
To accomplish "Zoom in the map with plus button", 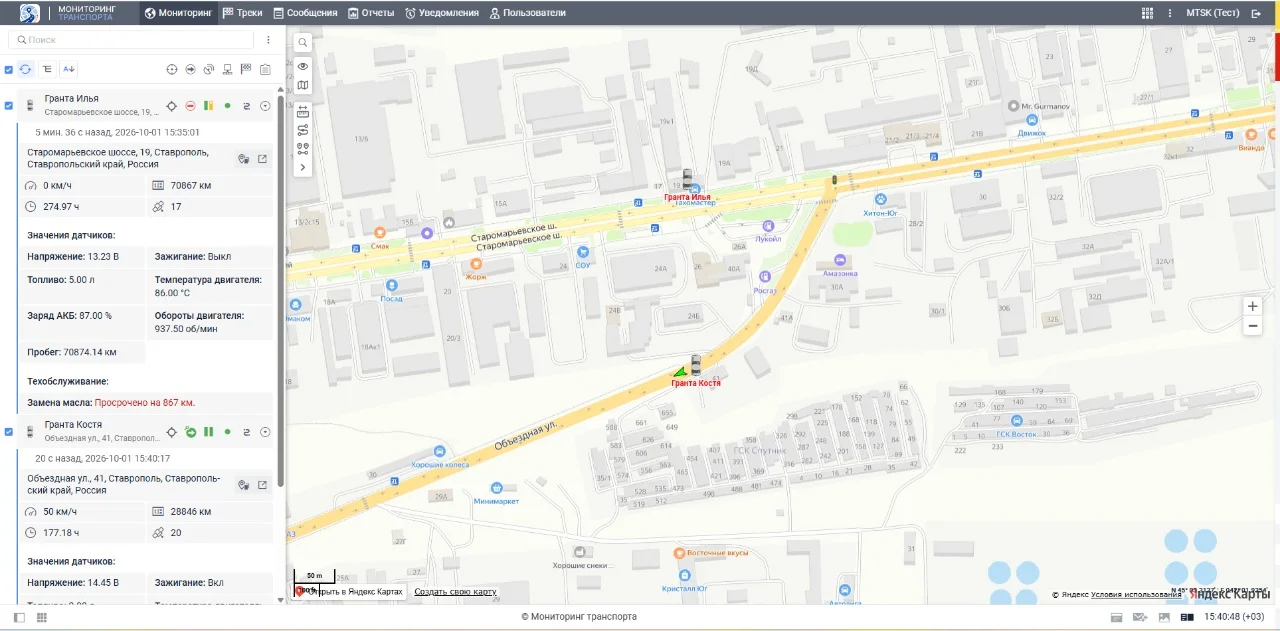I will point(1253,306).
